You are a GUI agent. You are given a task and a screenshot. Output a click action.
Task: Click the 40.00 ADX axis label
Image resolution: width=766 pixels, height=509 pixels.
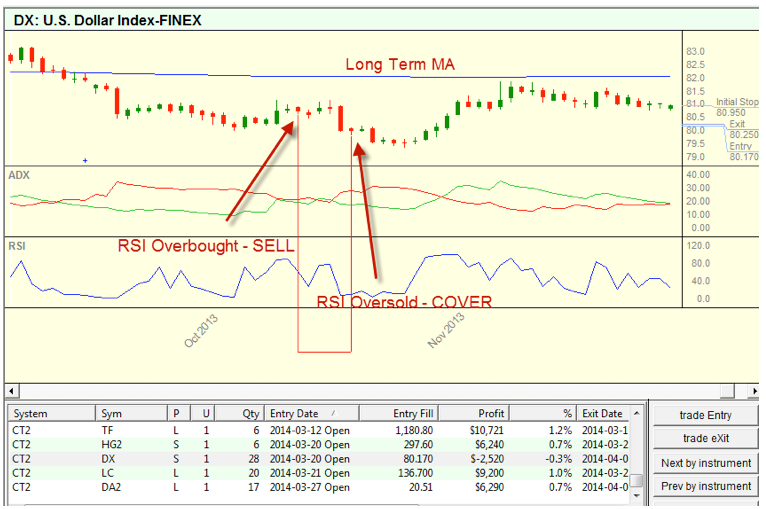click(x=698, y=174)
